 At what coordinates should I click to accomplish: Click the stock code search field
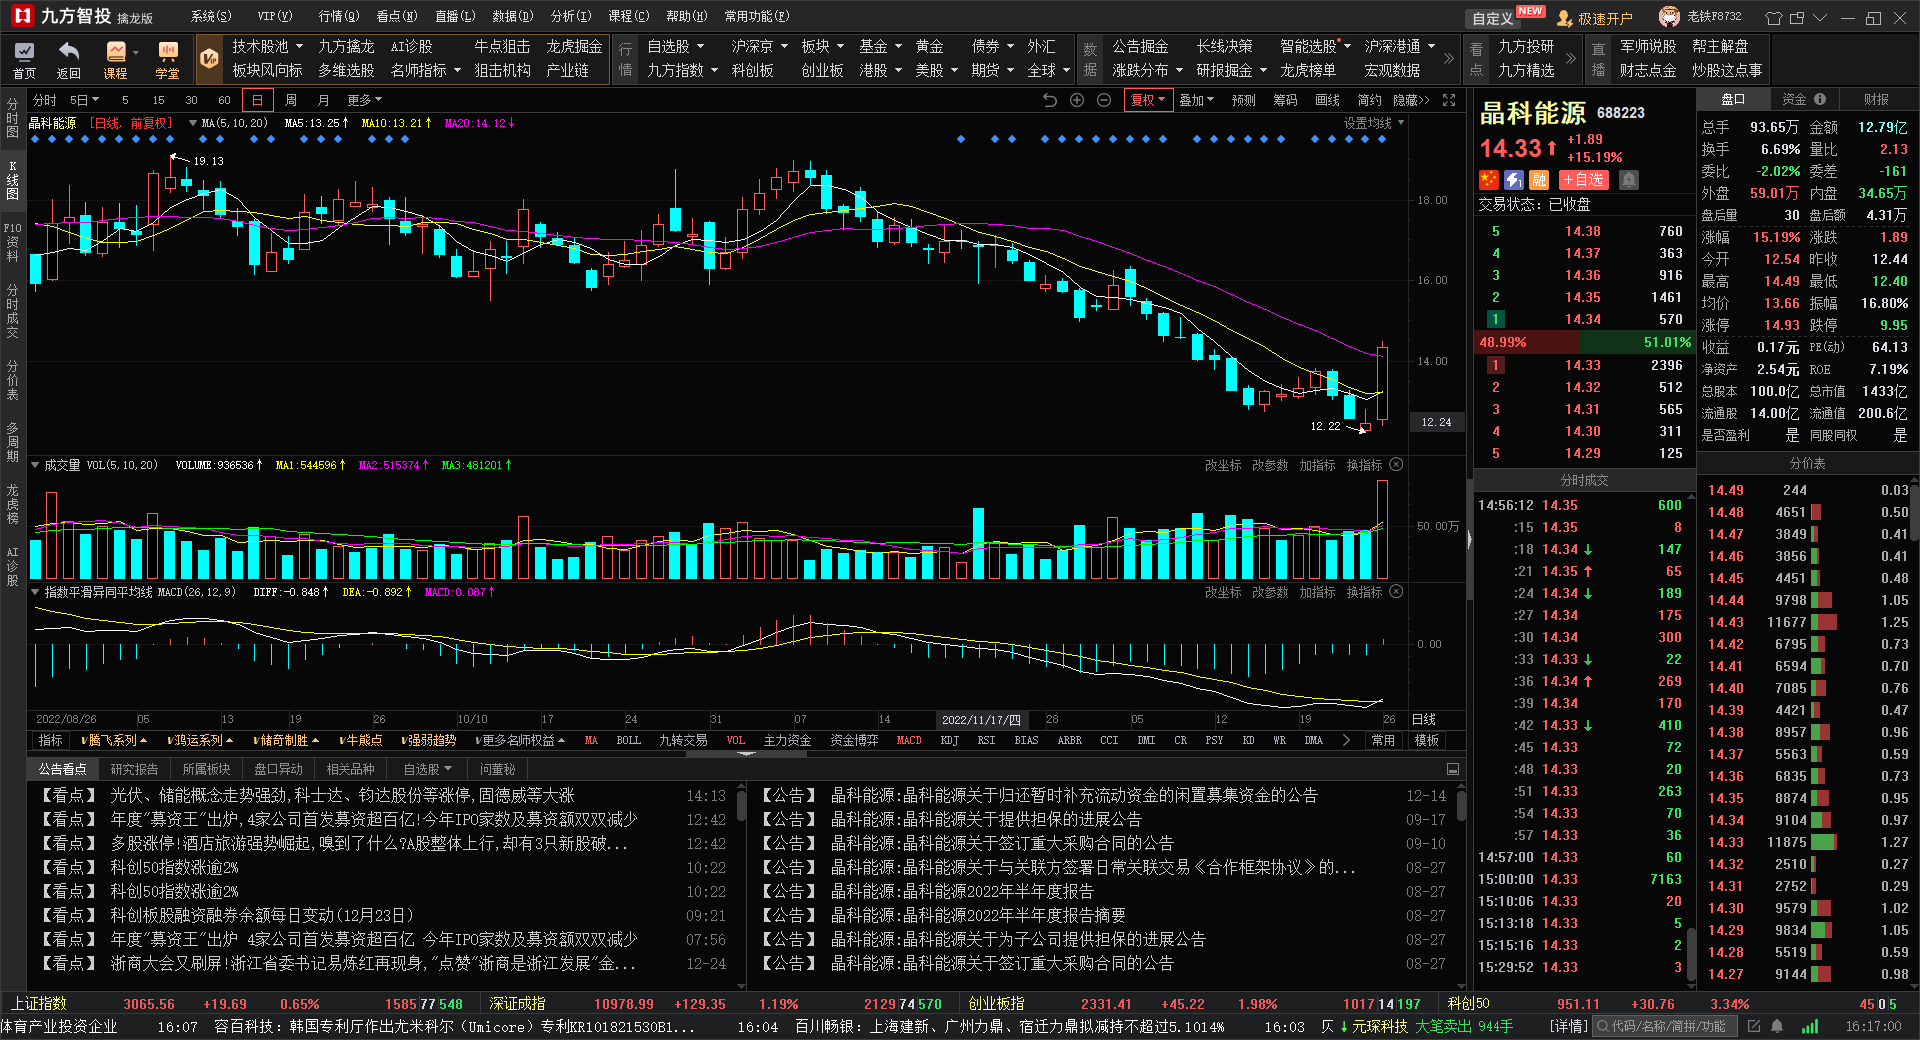[1665, 1027]
